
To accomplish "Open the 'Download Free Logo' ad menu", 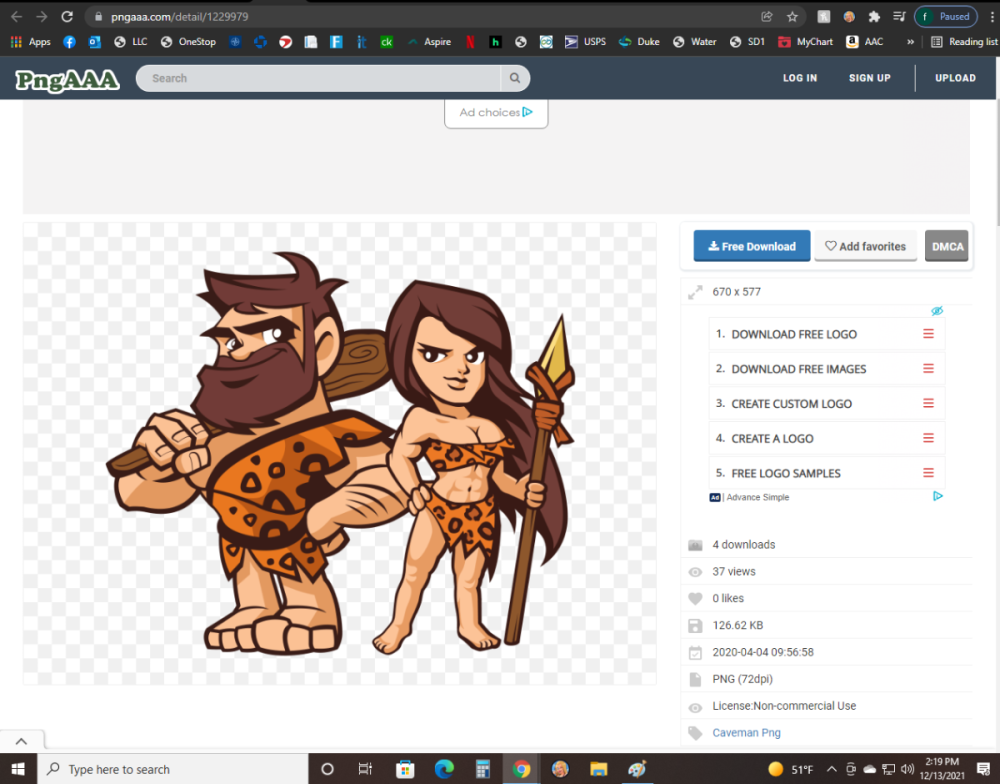I will pos(928,334).
